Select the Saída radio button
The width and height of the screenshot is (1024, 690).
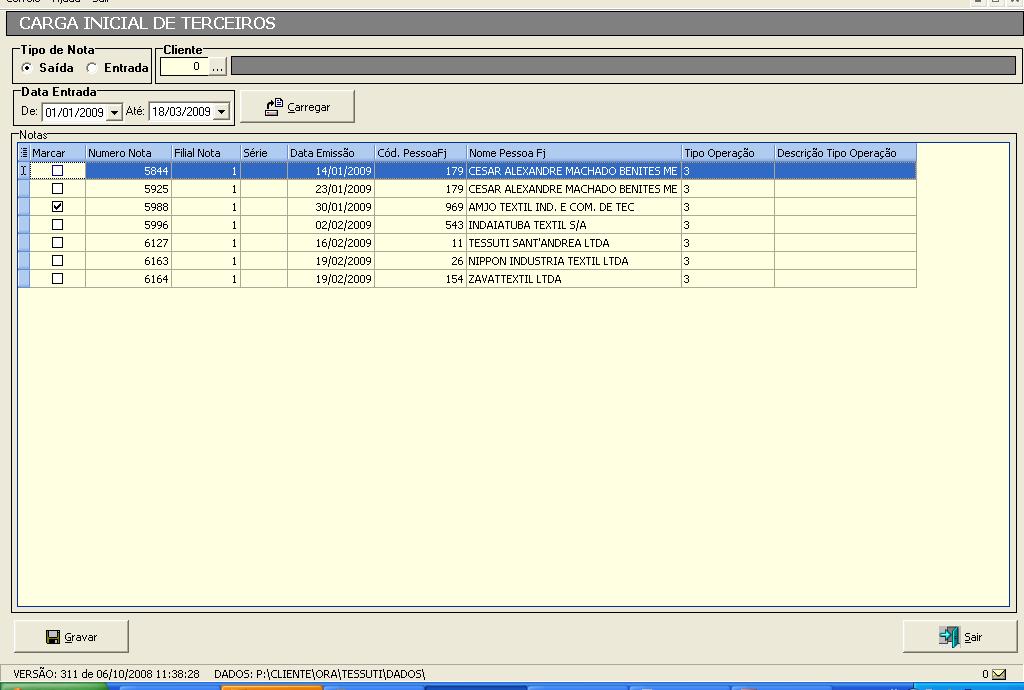(27, 68)
